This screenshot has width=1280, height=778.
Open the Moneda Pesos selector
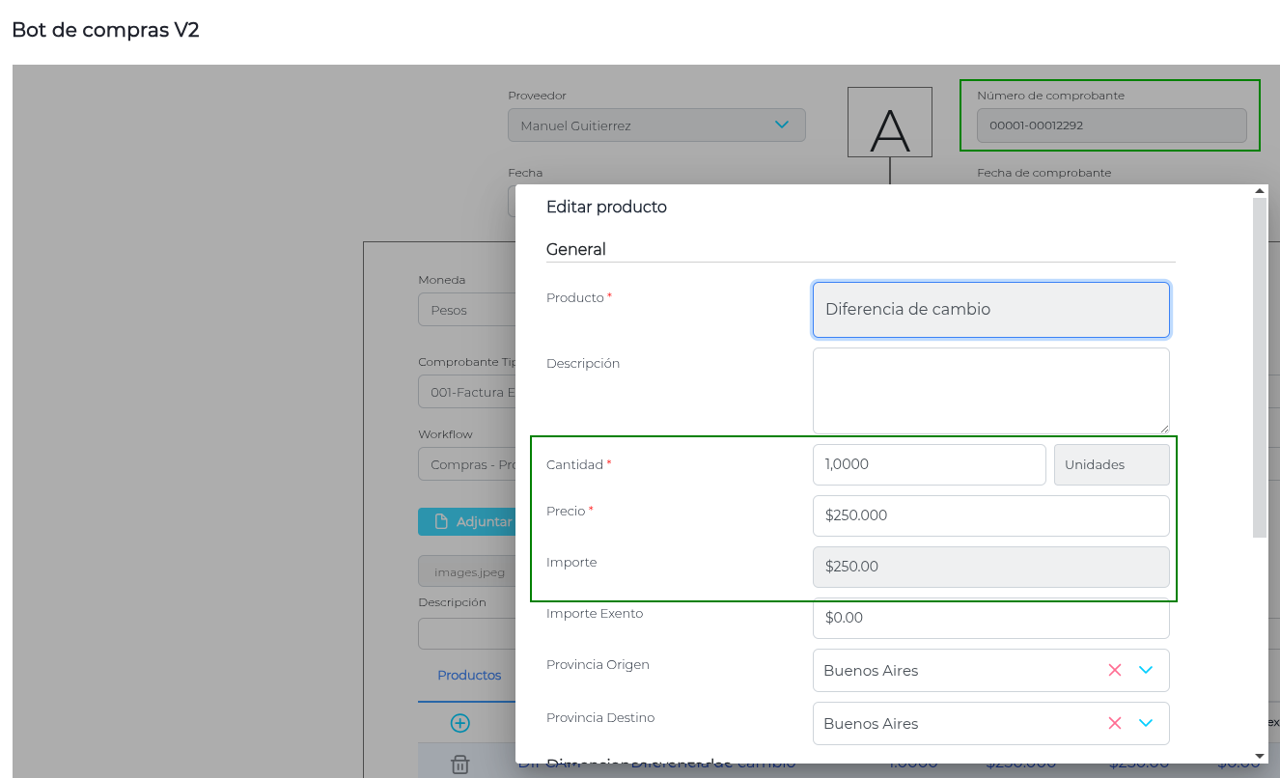click(466, 310)
